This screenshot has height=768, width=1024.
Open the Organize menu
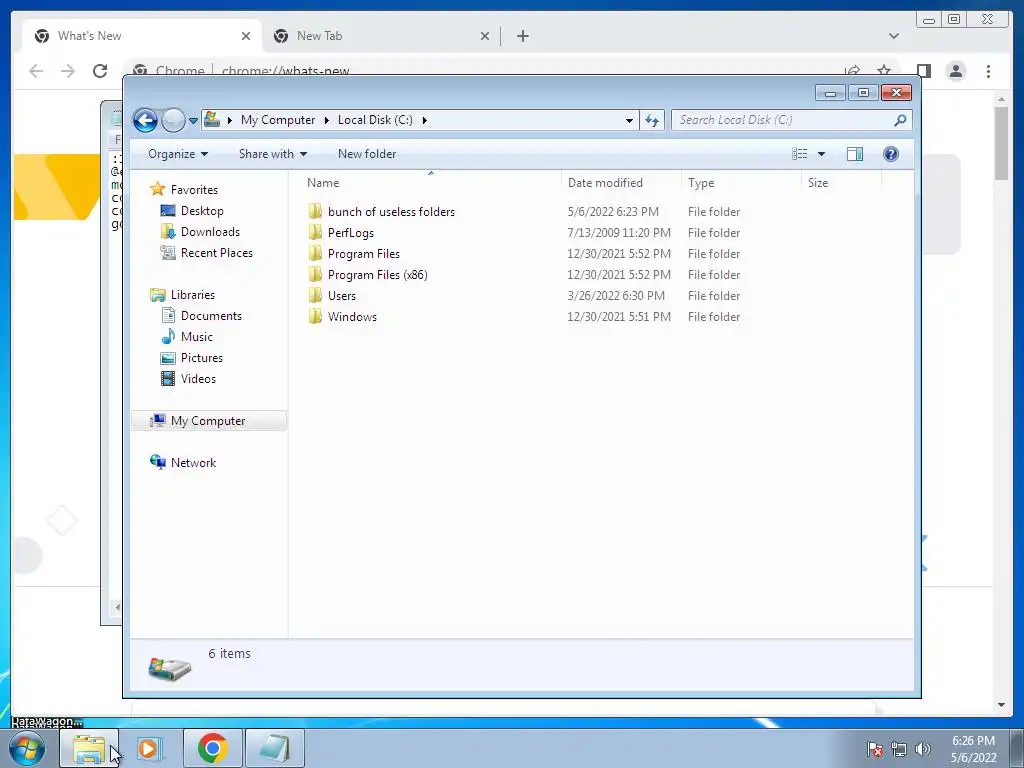[178, 154]
